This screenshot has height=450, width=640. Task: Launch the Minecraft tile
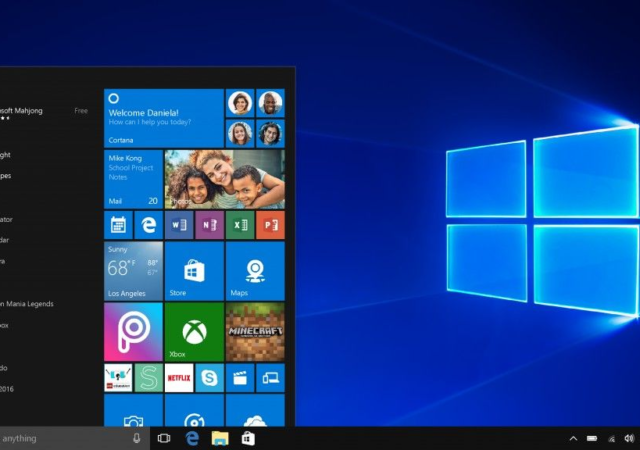[255, 332]
